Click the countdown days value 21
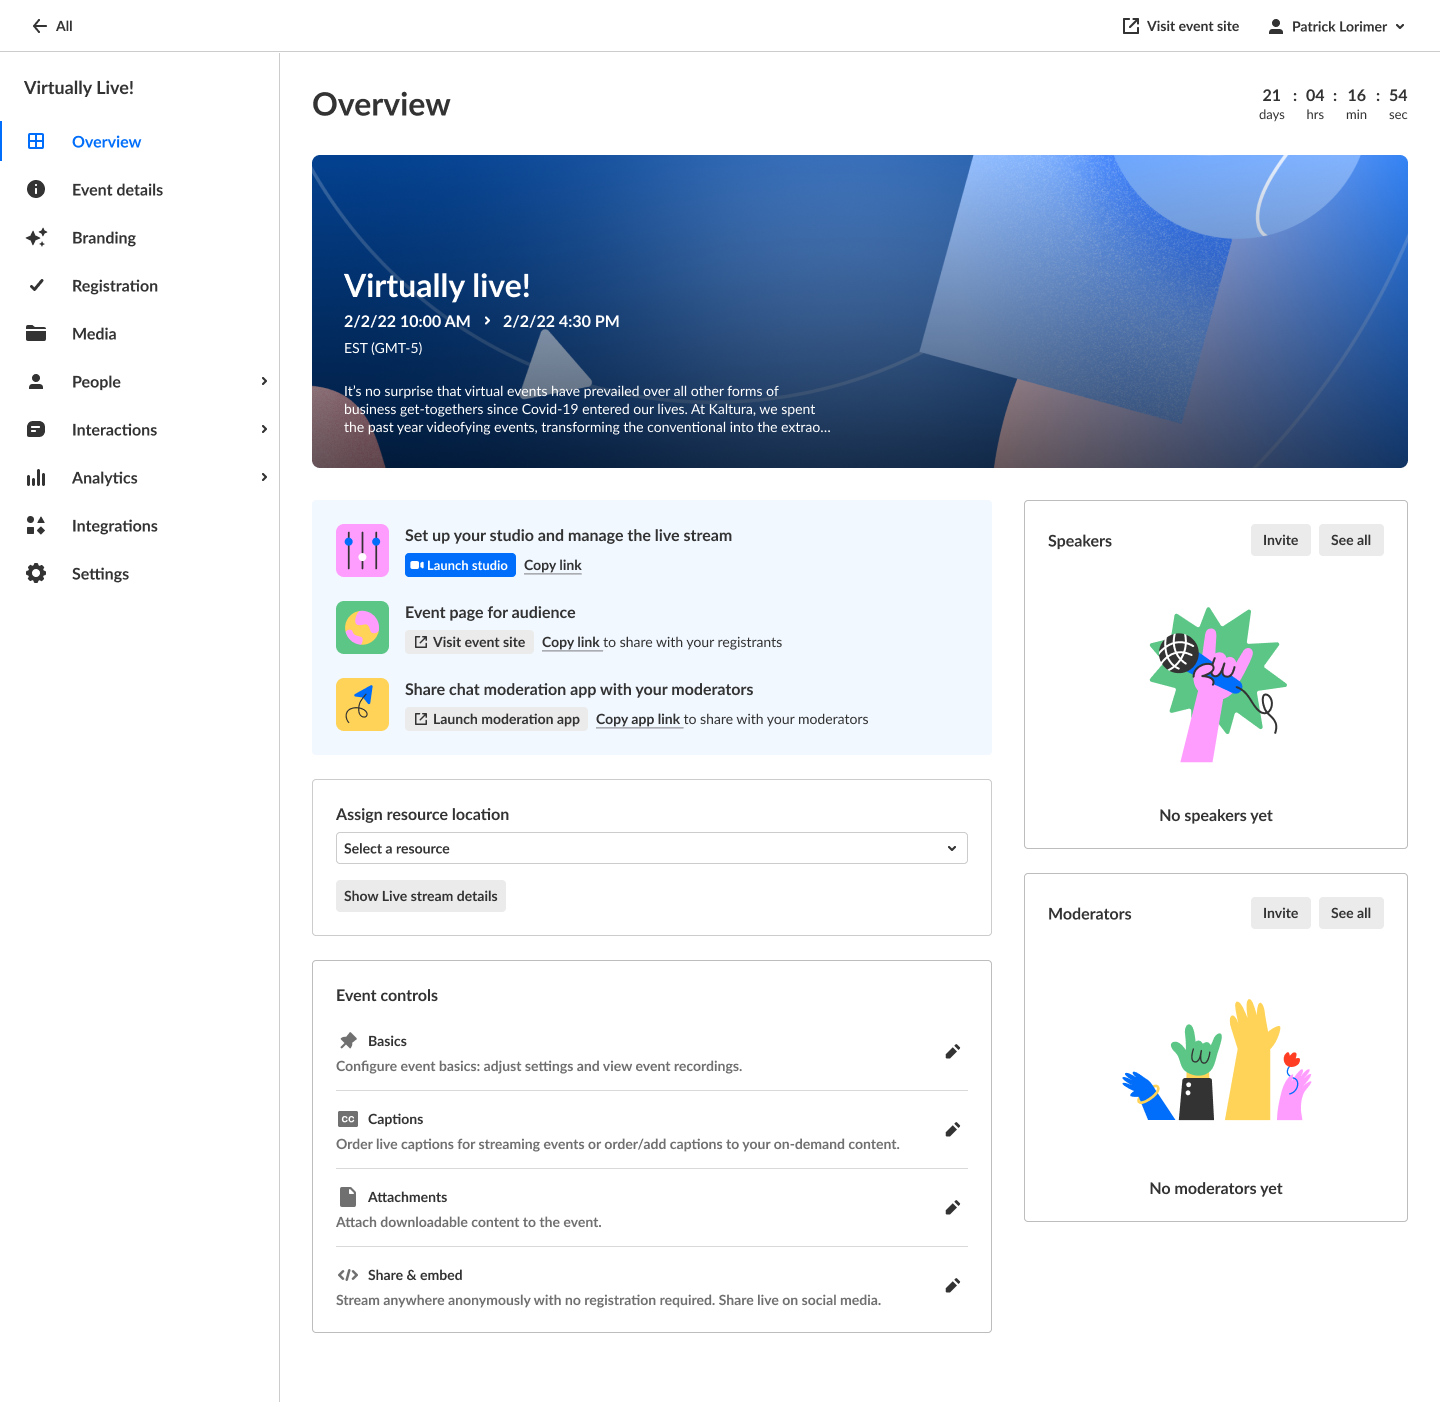Screen dimensions: 1440x1402 (1271, 95)
